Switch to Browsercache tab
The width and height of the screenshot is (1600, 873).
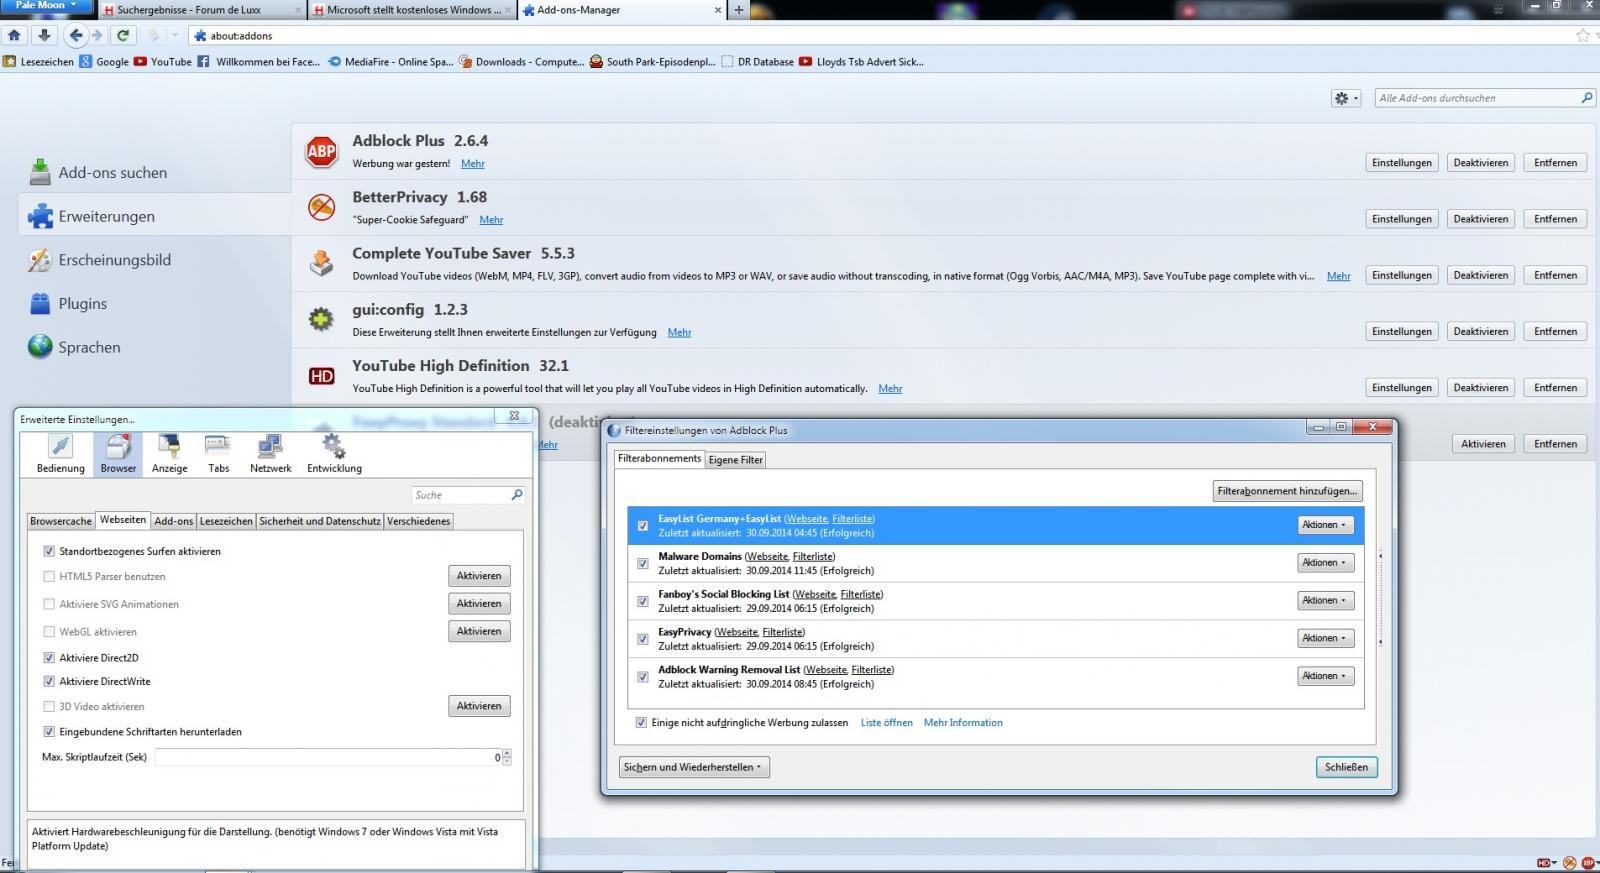pyautogui.click(x=61, y=521)
